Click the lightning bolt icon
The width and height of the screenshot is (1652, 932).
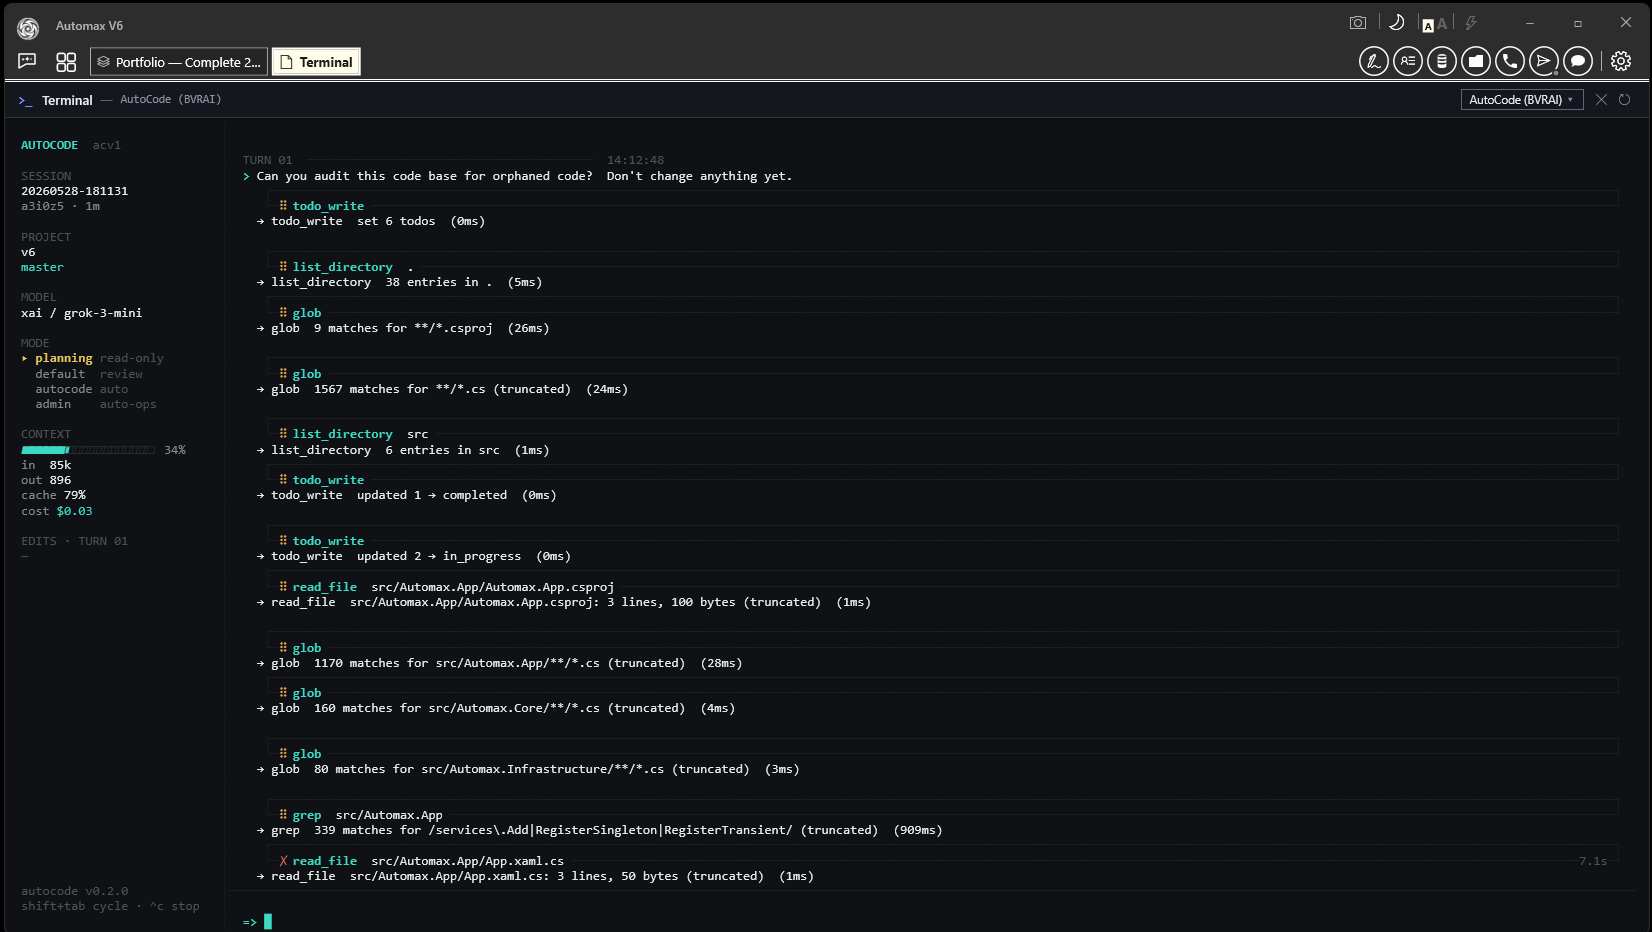1471,23
